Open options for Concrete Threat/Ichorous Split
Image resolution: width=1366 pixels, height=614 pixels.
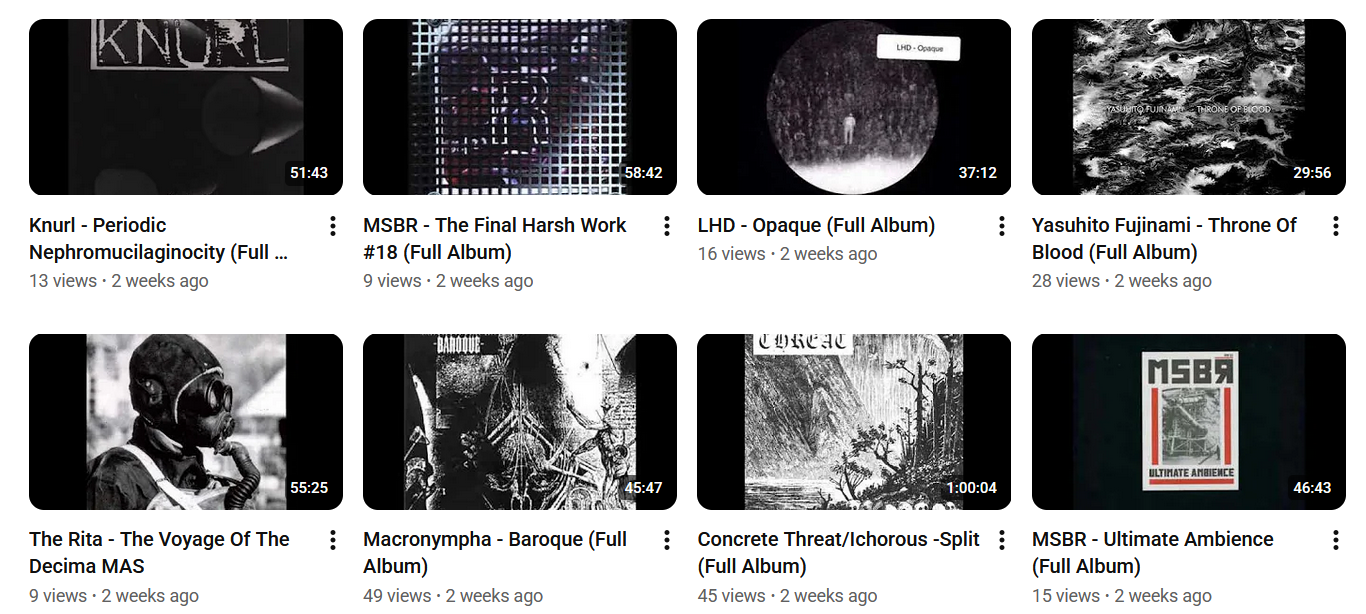point(1001,541)
